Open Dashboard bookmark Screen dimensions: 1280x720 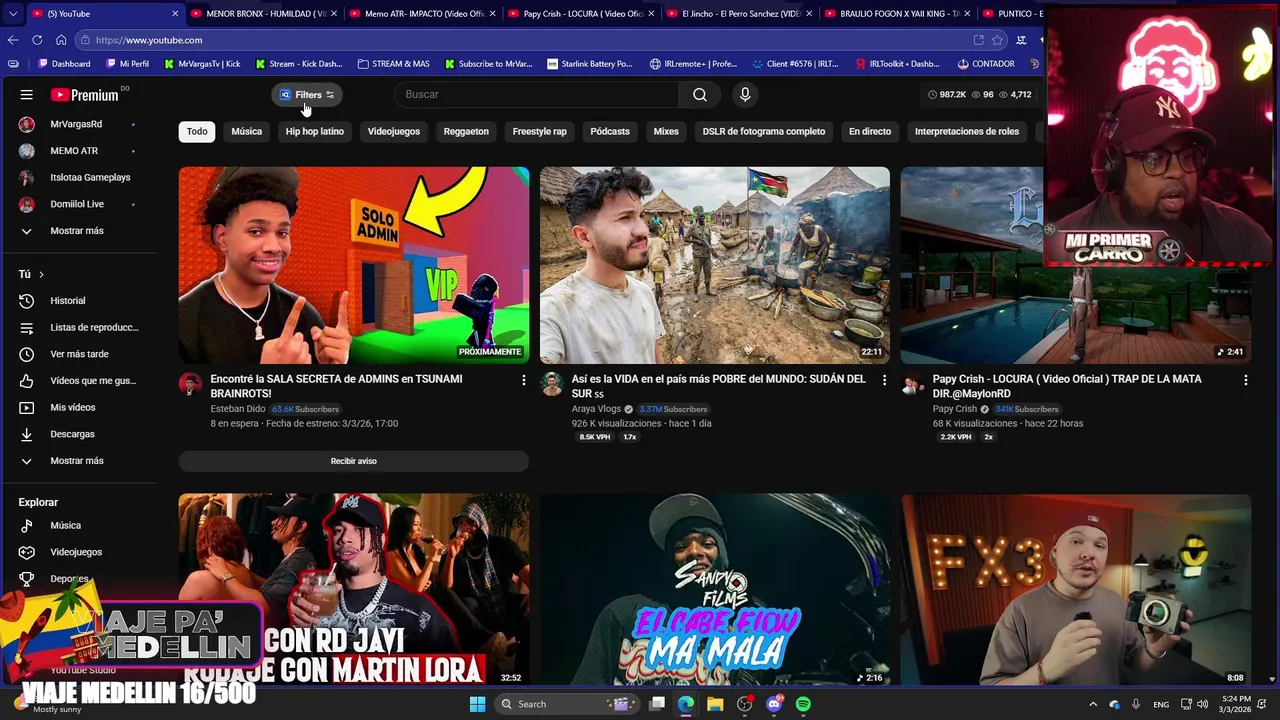click(x=63, y=64)
